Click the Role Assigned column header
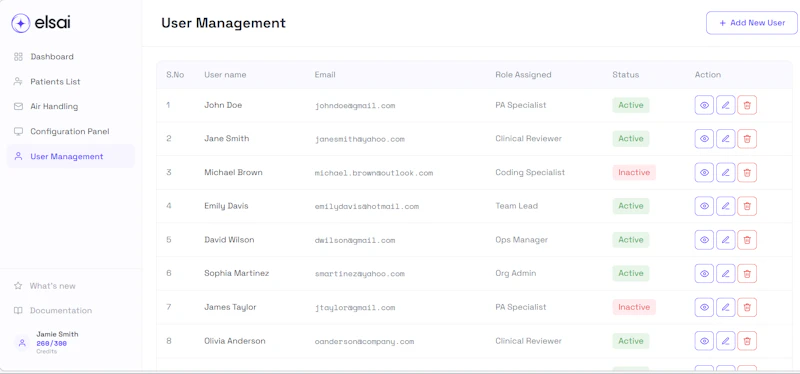The height and width of the screenshot is (374, 800). coord(523,74)
